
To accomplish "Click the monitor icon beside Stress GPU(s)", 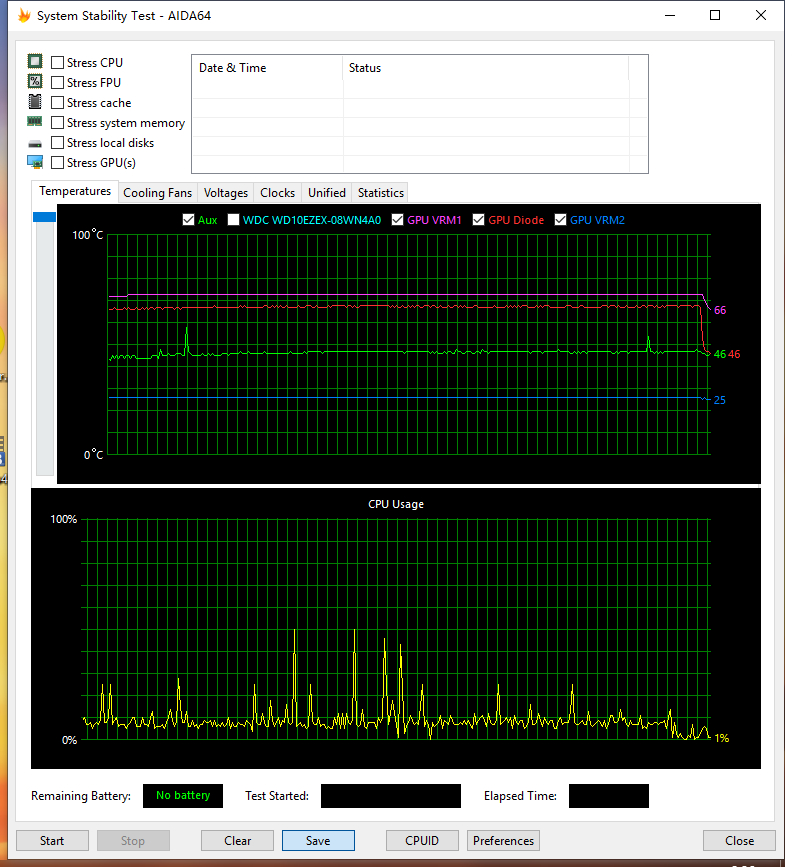I will [35, 162].
